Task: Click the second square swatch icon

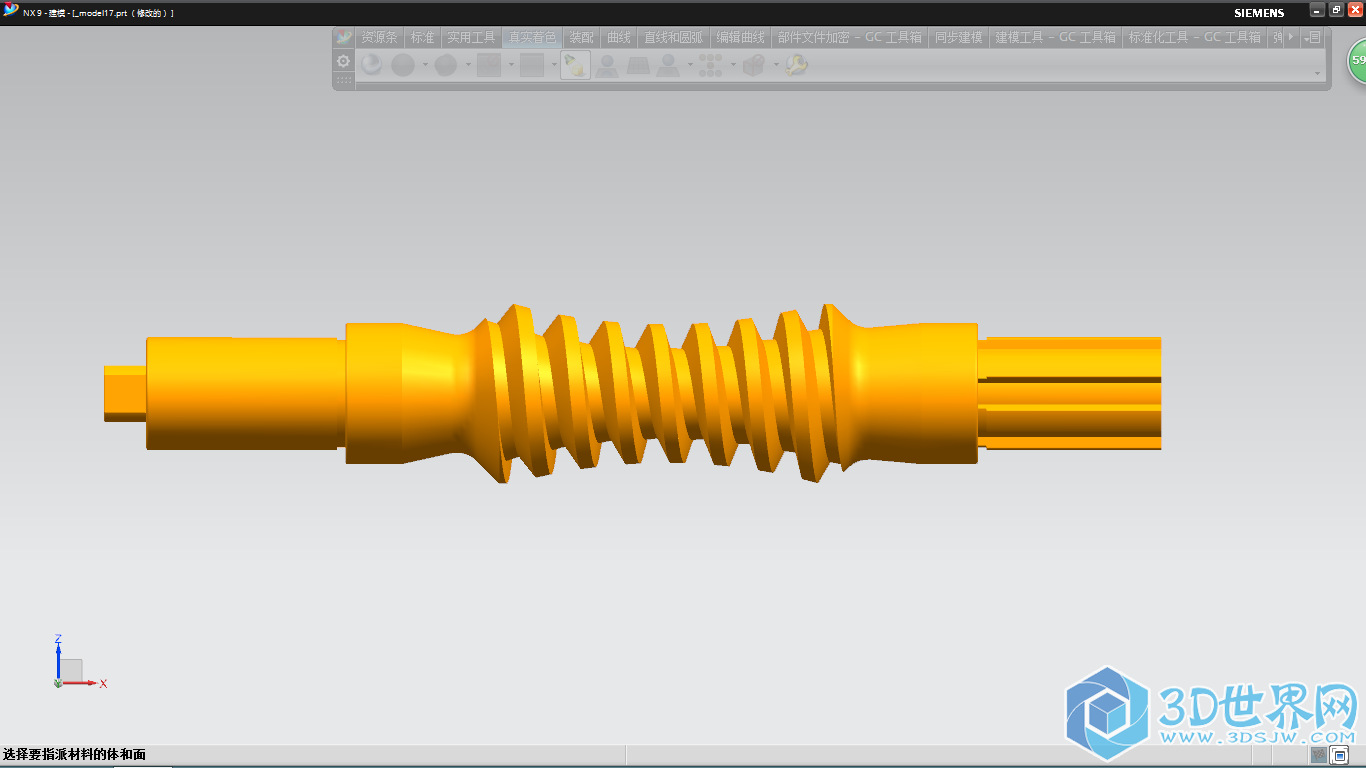Action: [x=532, y=65]
